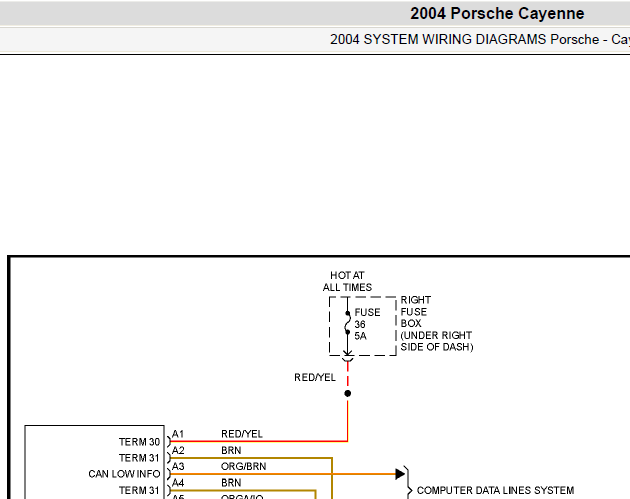Click connector pin label 'A3'
The image size is (630, 499).
pyautogui.click(x=178, y=466)
